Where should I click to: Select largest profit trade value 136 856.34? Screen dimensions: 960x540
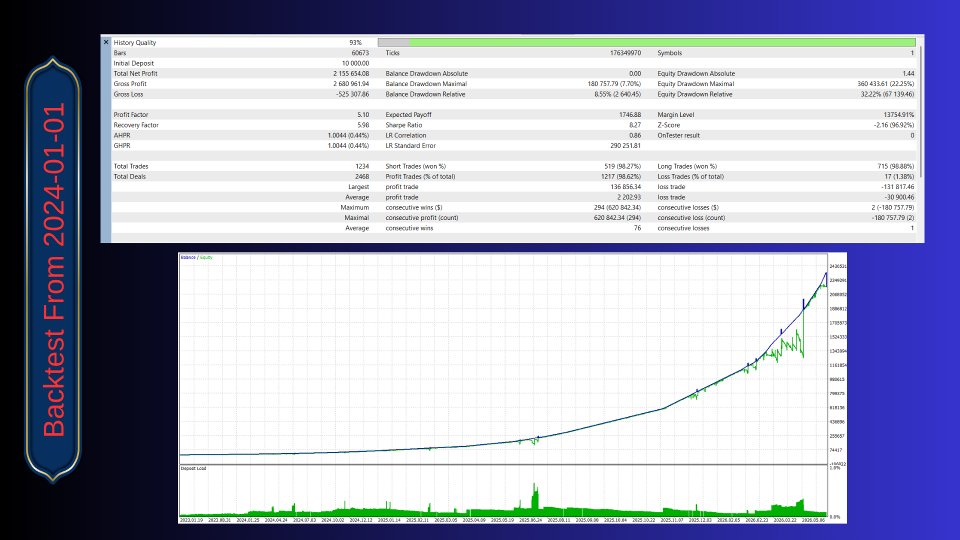tap(625, 187)
